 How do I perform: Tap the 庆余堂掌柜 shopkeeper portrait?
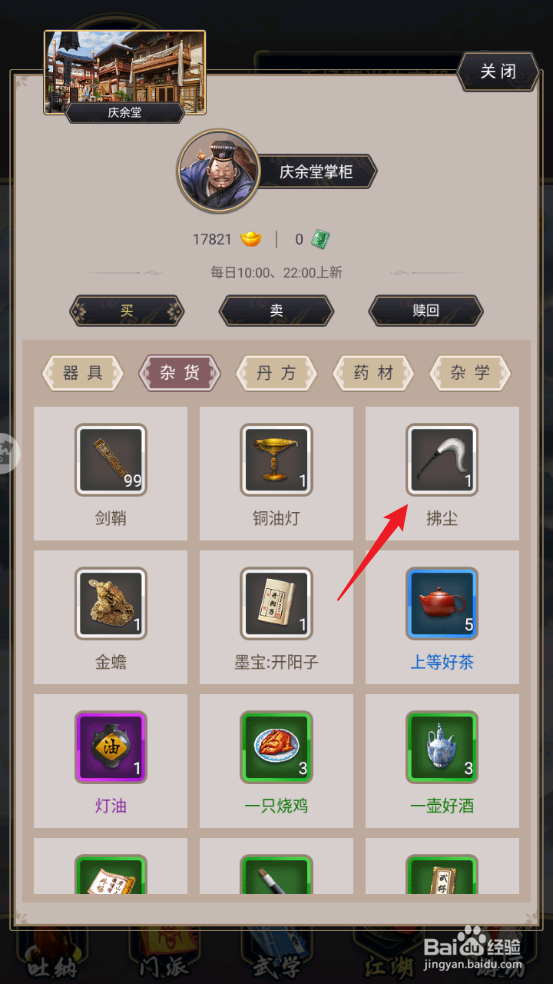(218, 171)
